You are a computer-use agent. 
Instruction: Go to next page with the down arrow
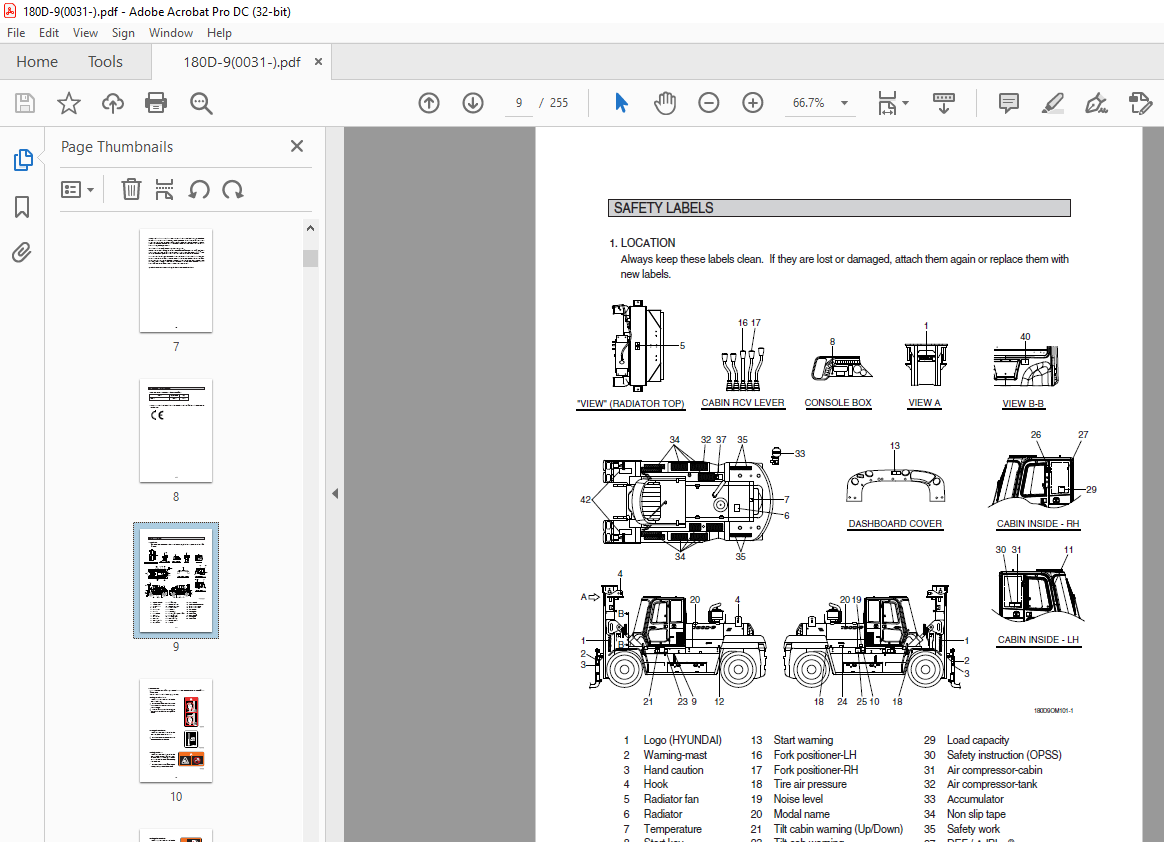[x=473, y=103]
